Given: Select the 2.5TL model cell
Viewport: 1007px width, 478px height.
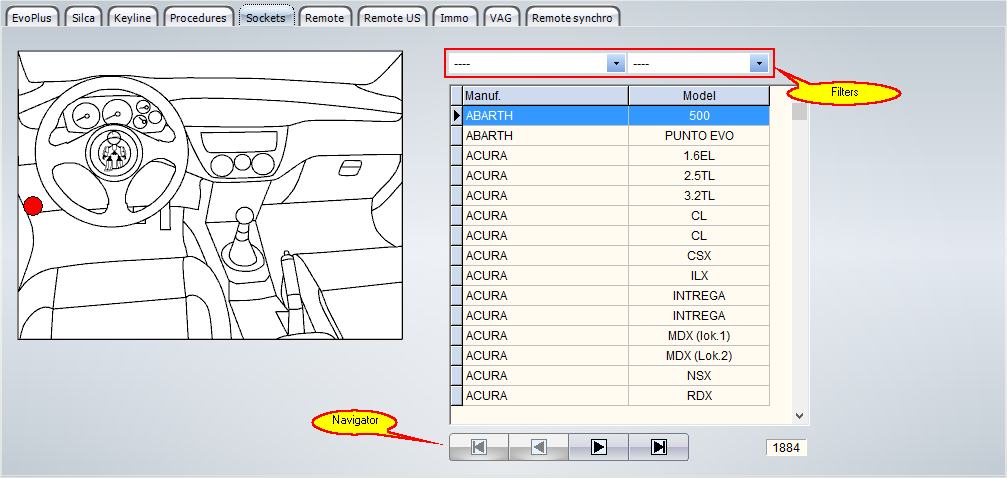Looking at the screenshot, I should coord(699,175).
